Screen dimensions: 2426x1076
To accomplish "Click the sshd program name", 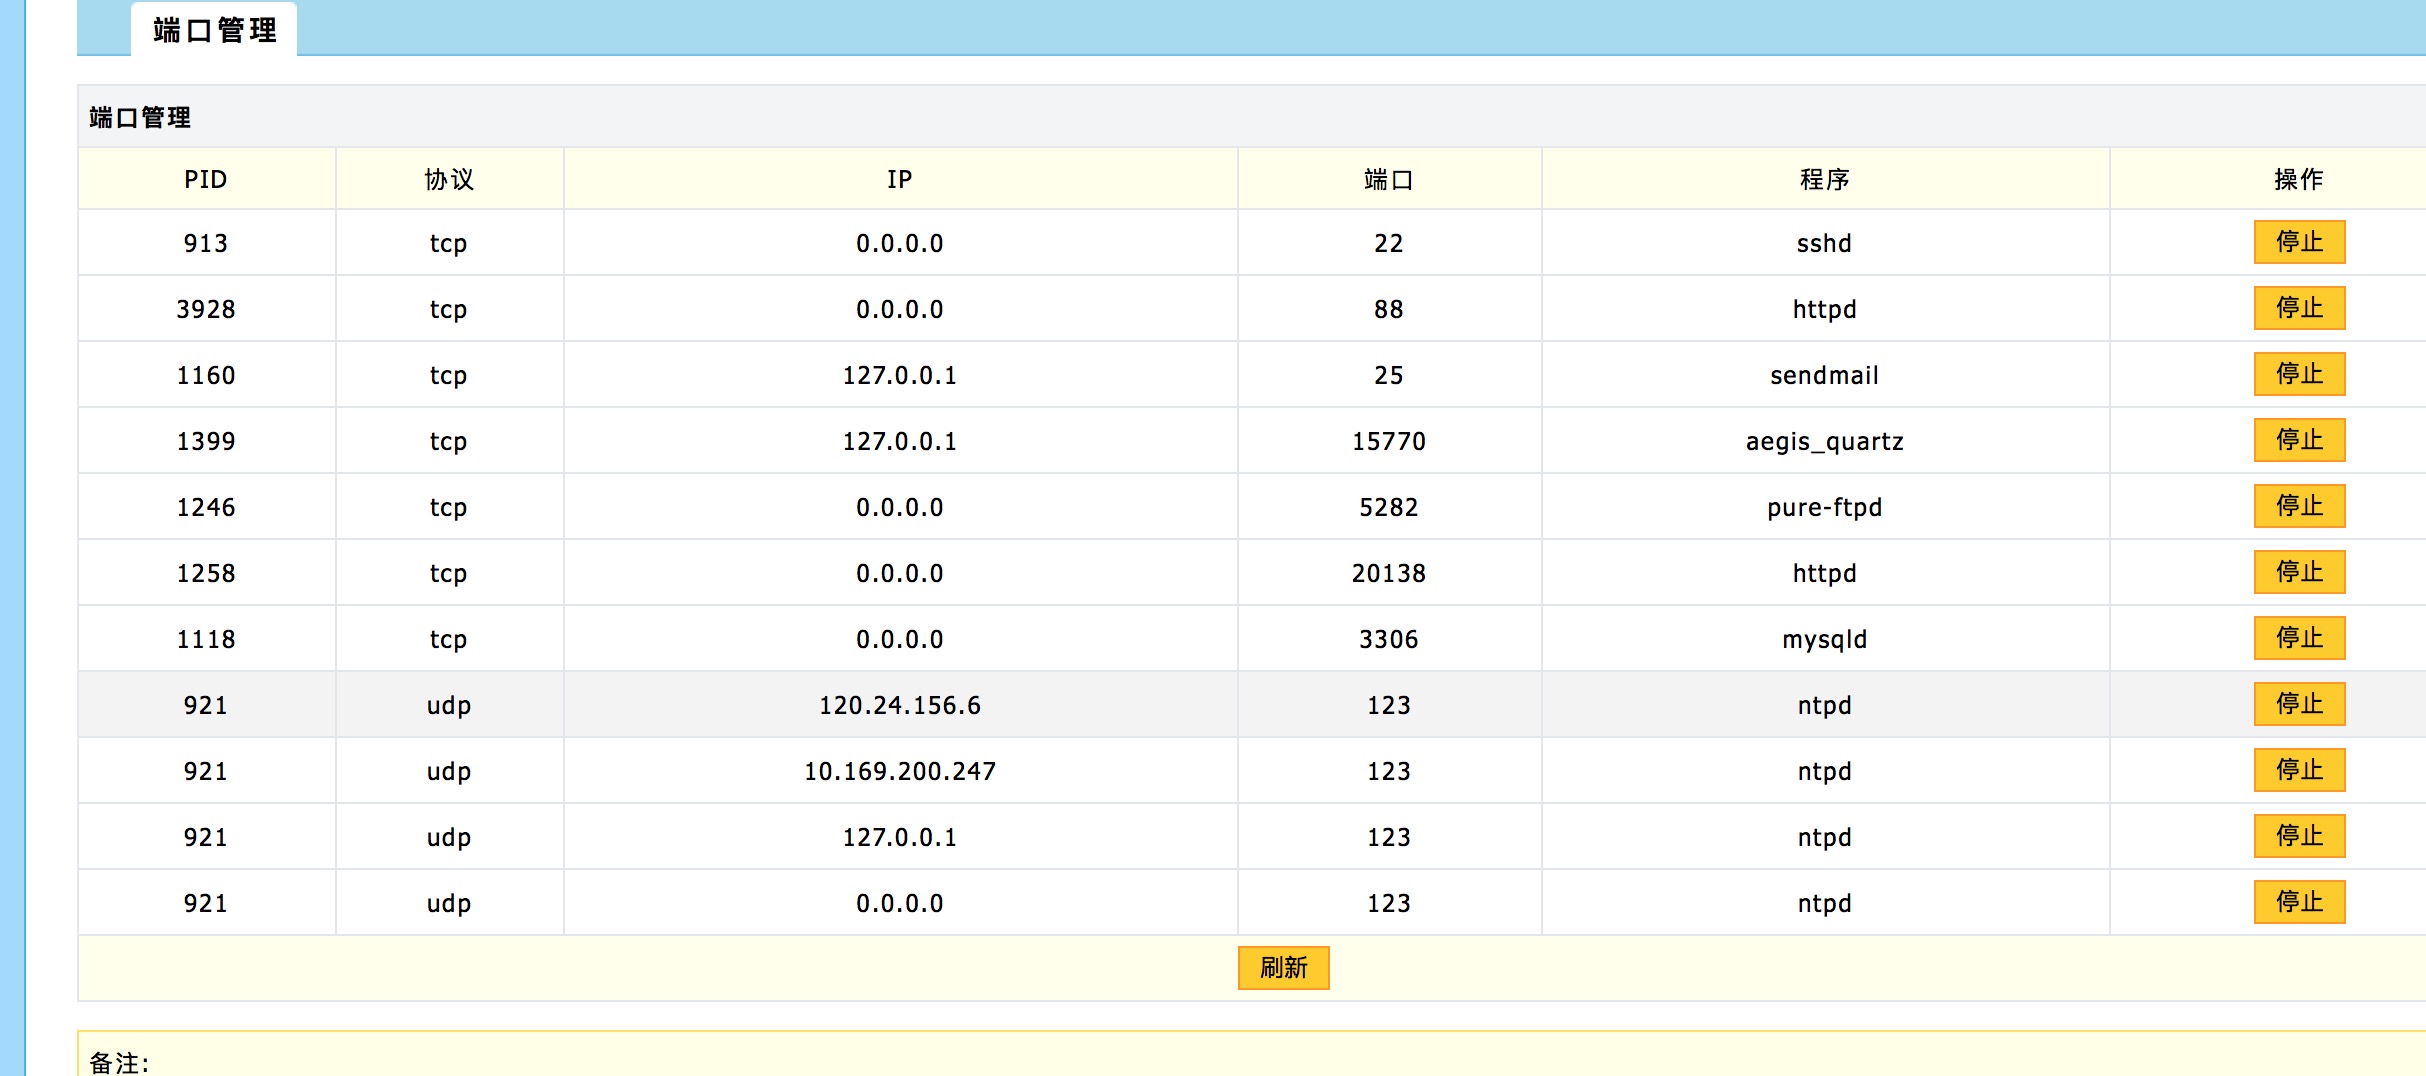I will [1825, 243].
